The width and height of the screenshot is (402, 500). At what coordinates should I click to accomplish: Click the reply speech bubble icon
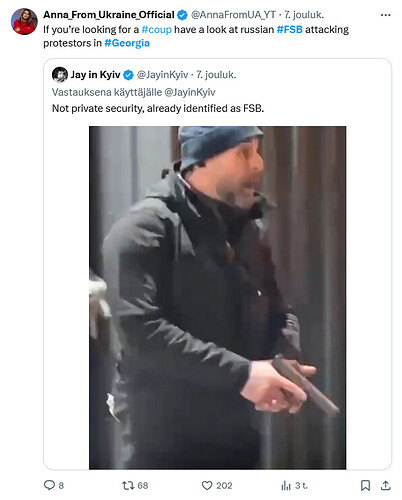tap(49, 485)
